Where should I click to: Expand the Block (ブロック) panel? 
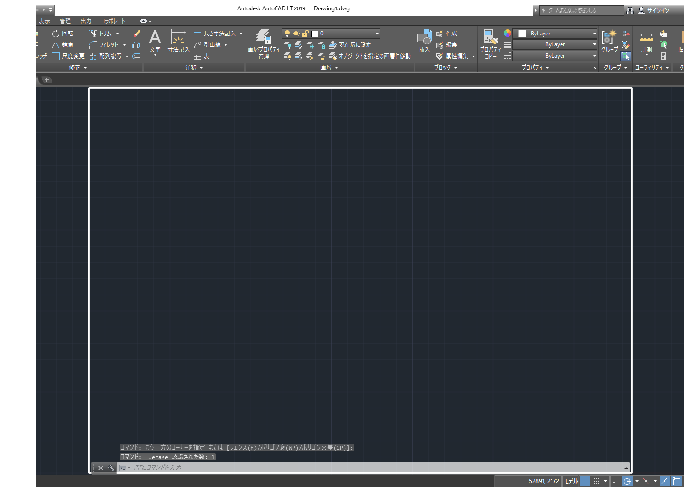coord(446,68)
